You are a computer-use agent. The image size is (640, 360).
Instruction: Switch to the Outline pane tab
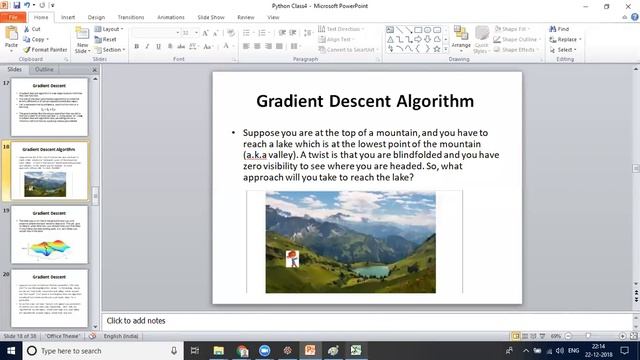(x=44, y=69)
